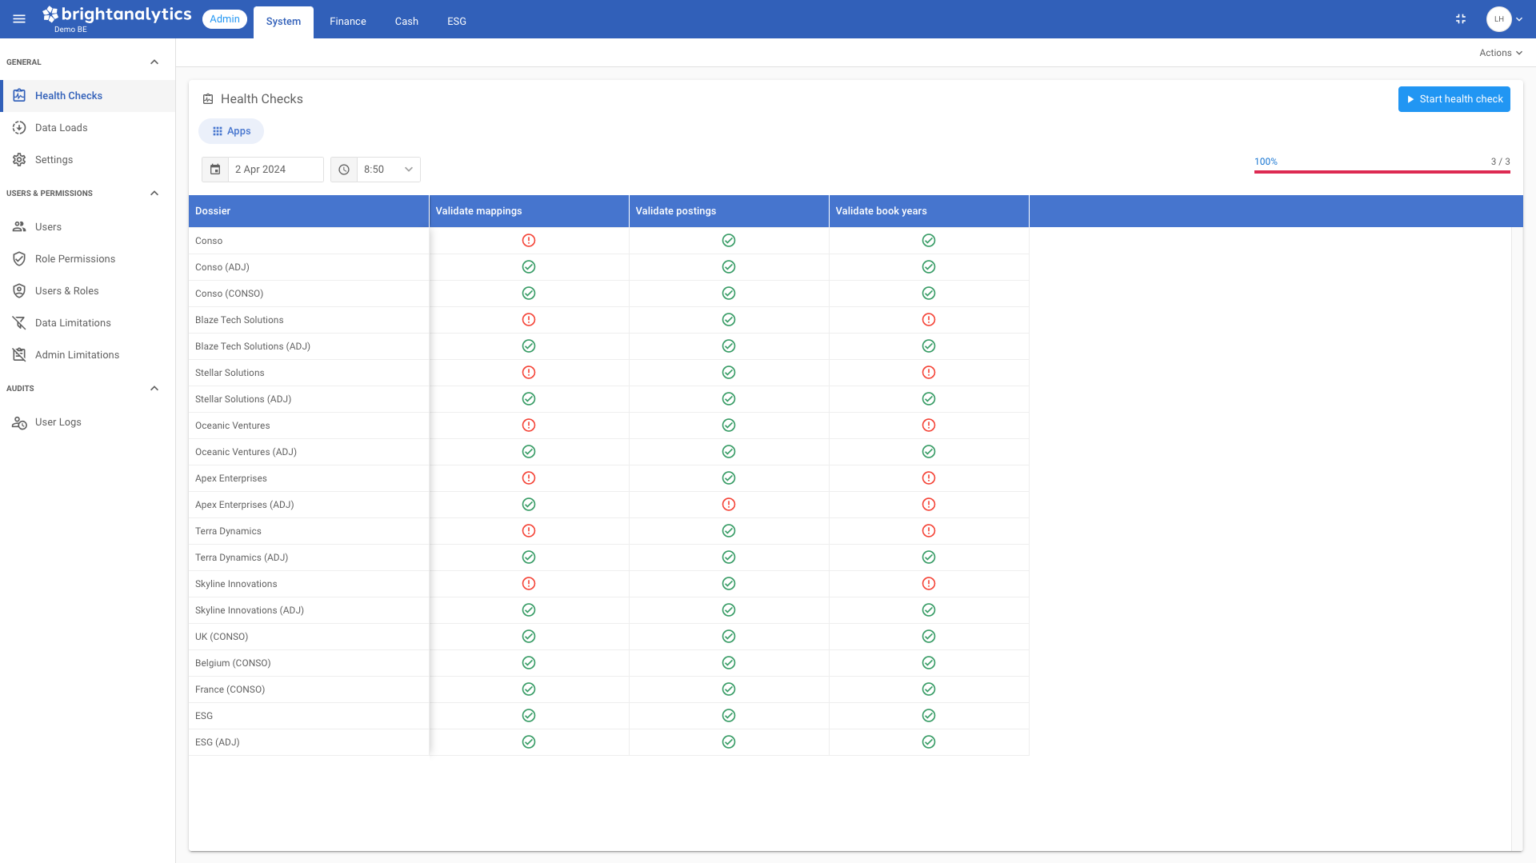The width and height of the screenshot is (1536, 863).
Task: Click the Admin badge button
Action: pyautogui.click(x=225, y=19)
